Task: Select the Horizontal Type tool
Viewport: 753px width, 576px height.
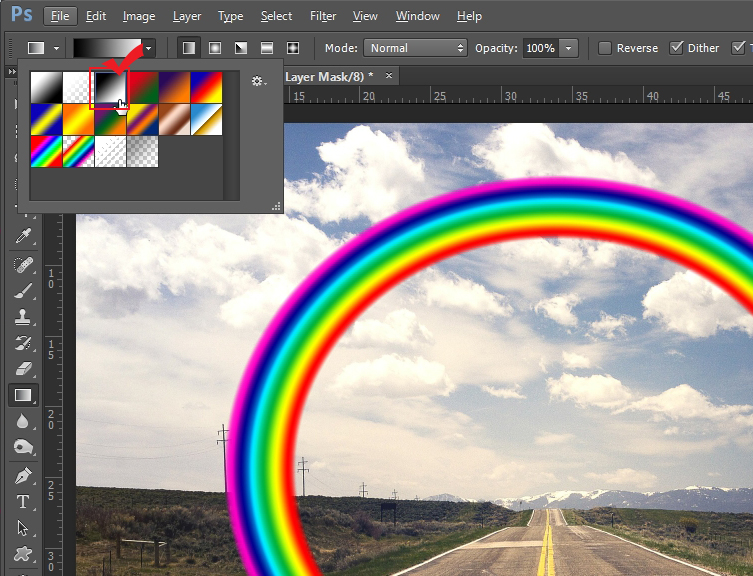Action: click(x=23, y=502)
